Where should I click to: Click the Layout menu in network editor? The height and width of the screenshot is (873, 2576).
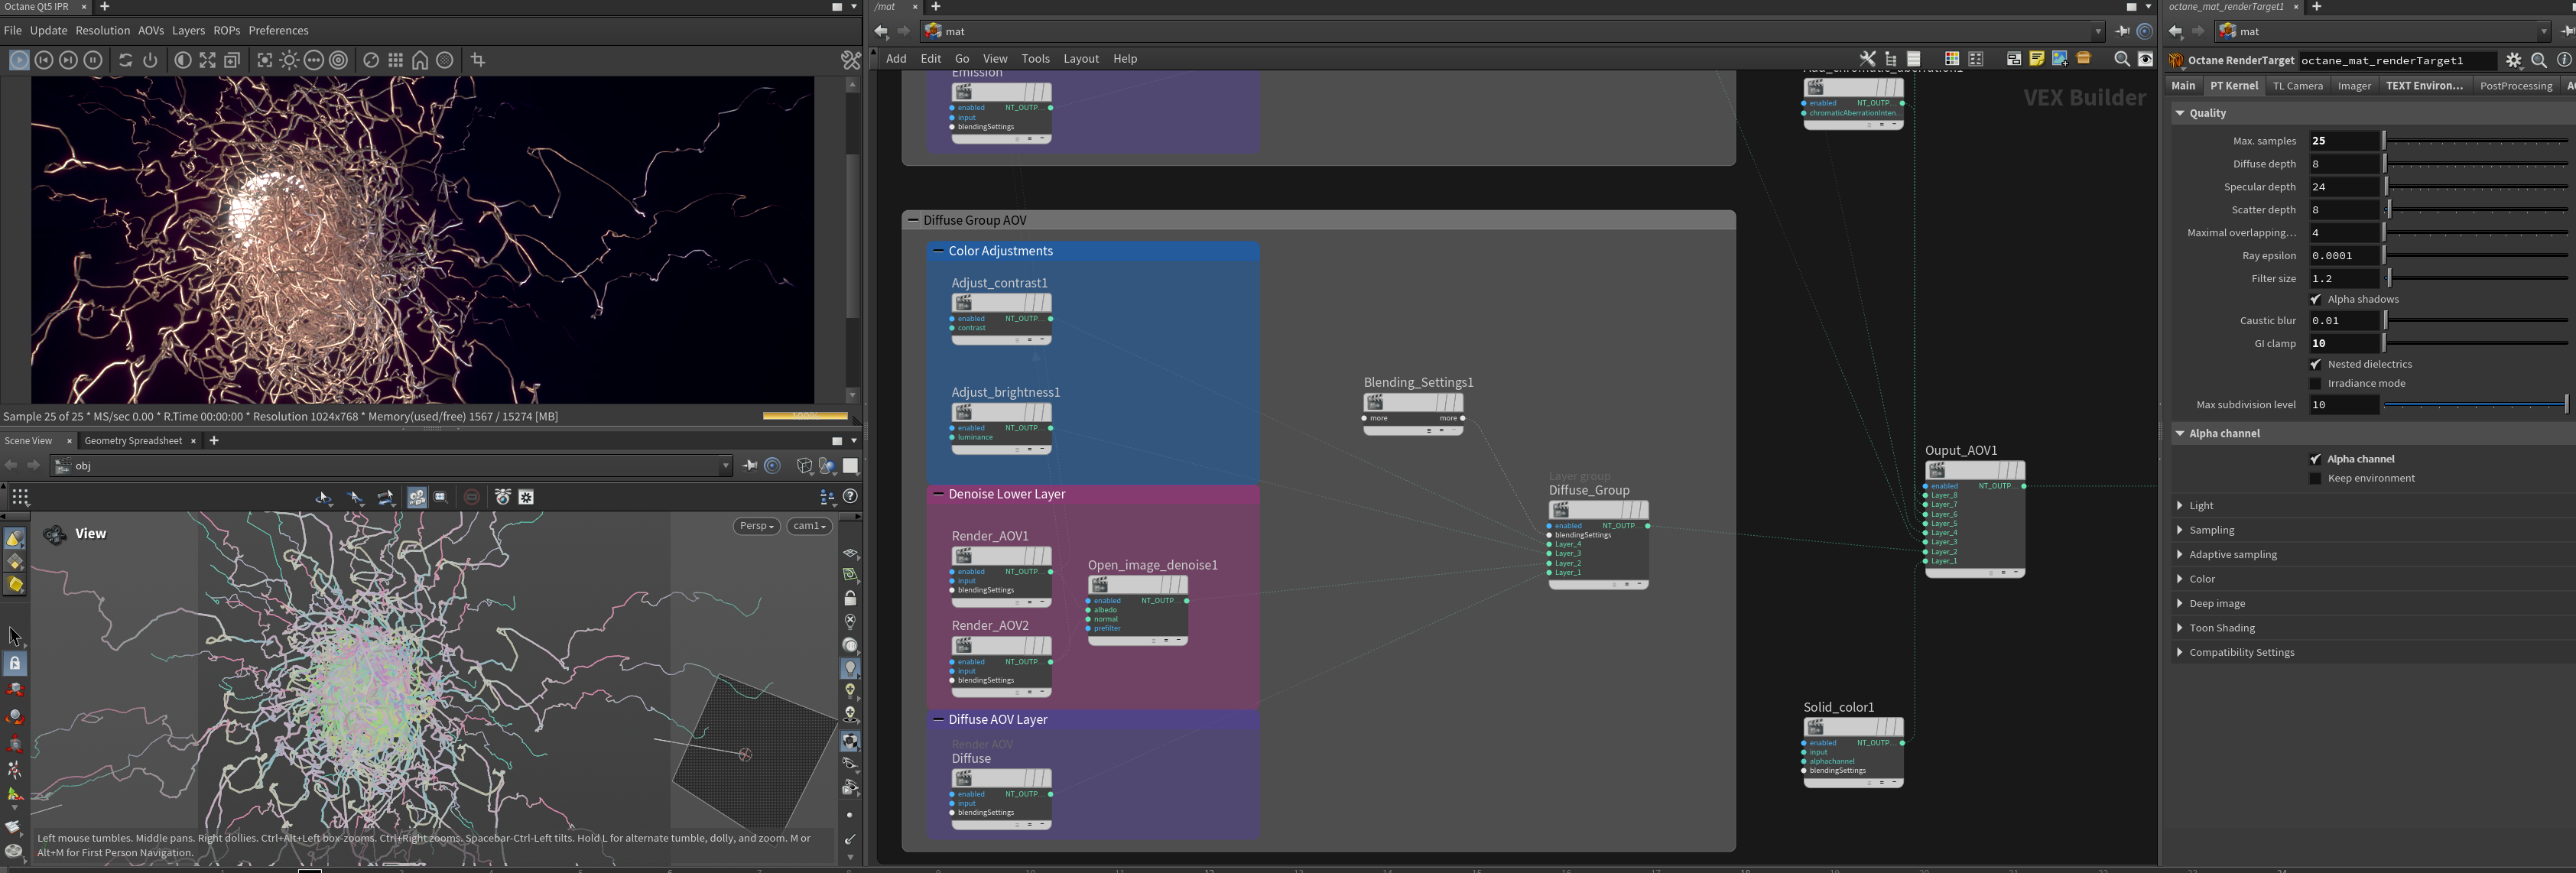point(1080,59)
